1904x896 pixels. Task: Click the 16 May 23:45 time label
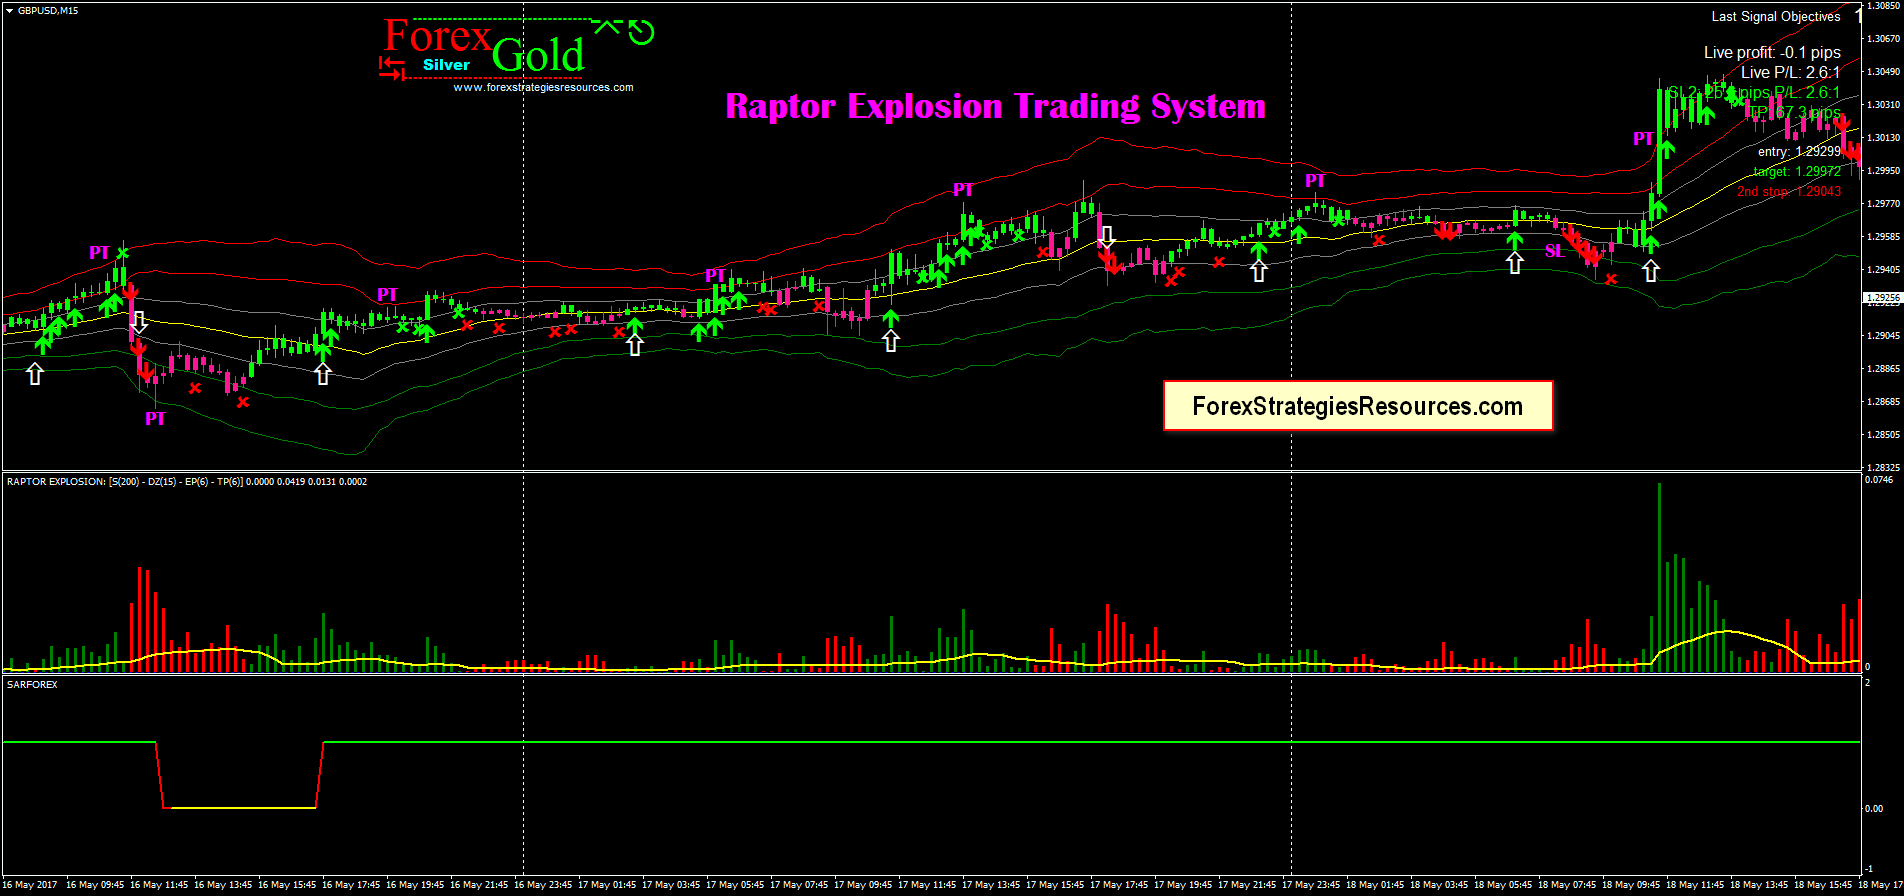coord(543,885)
